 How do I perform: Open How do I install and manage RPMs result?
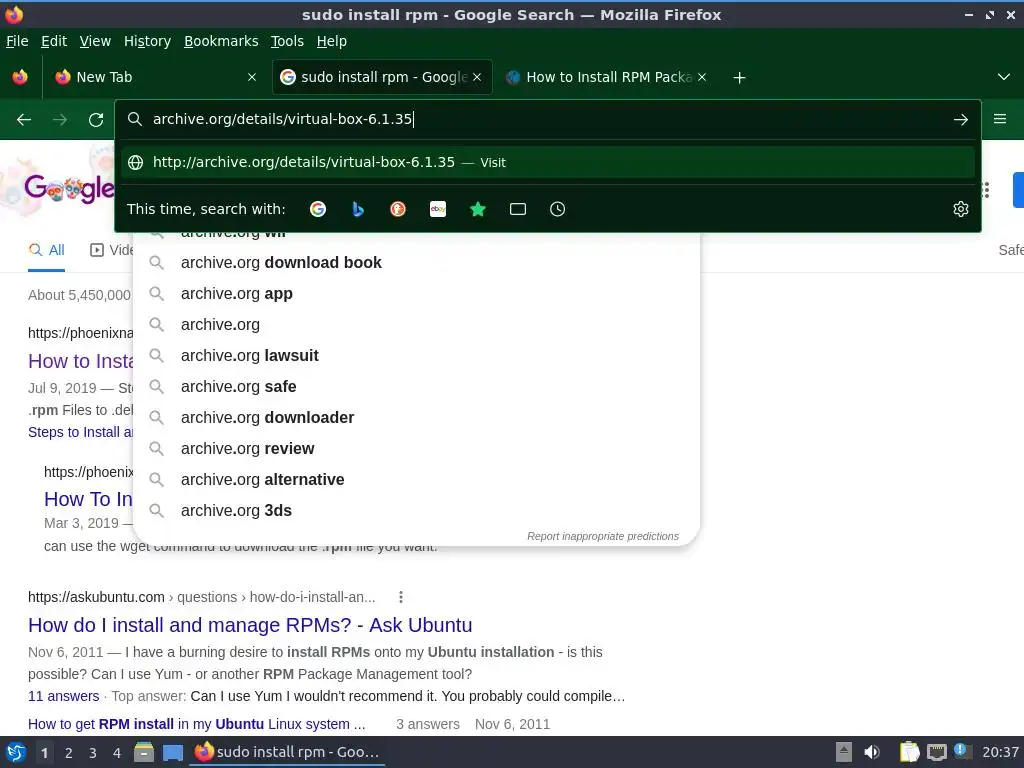pos(249,625)
